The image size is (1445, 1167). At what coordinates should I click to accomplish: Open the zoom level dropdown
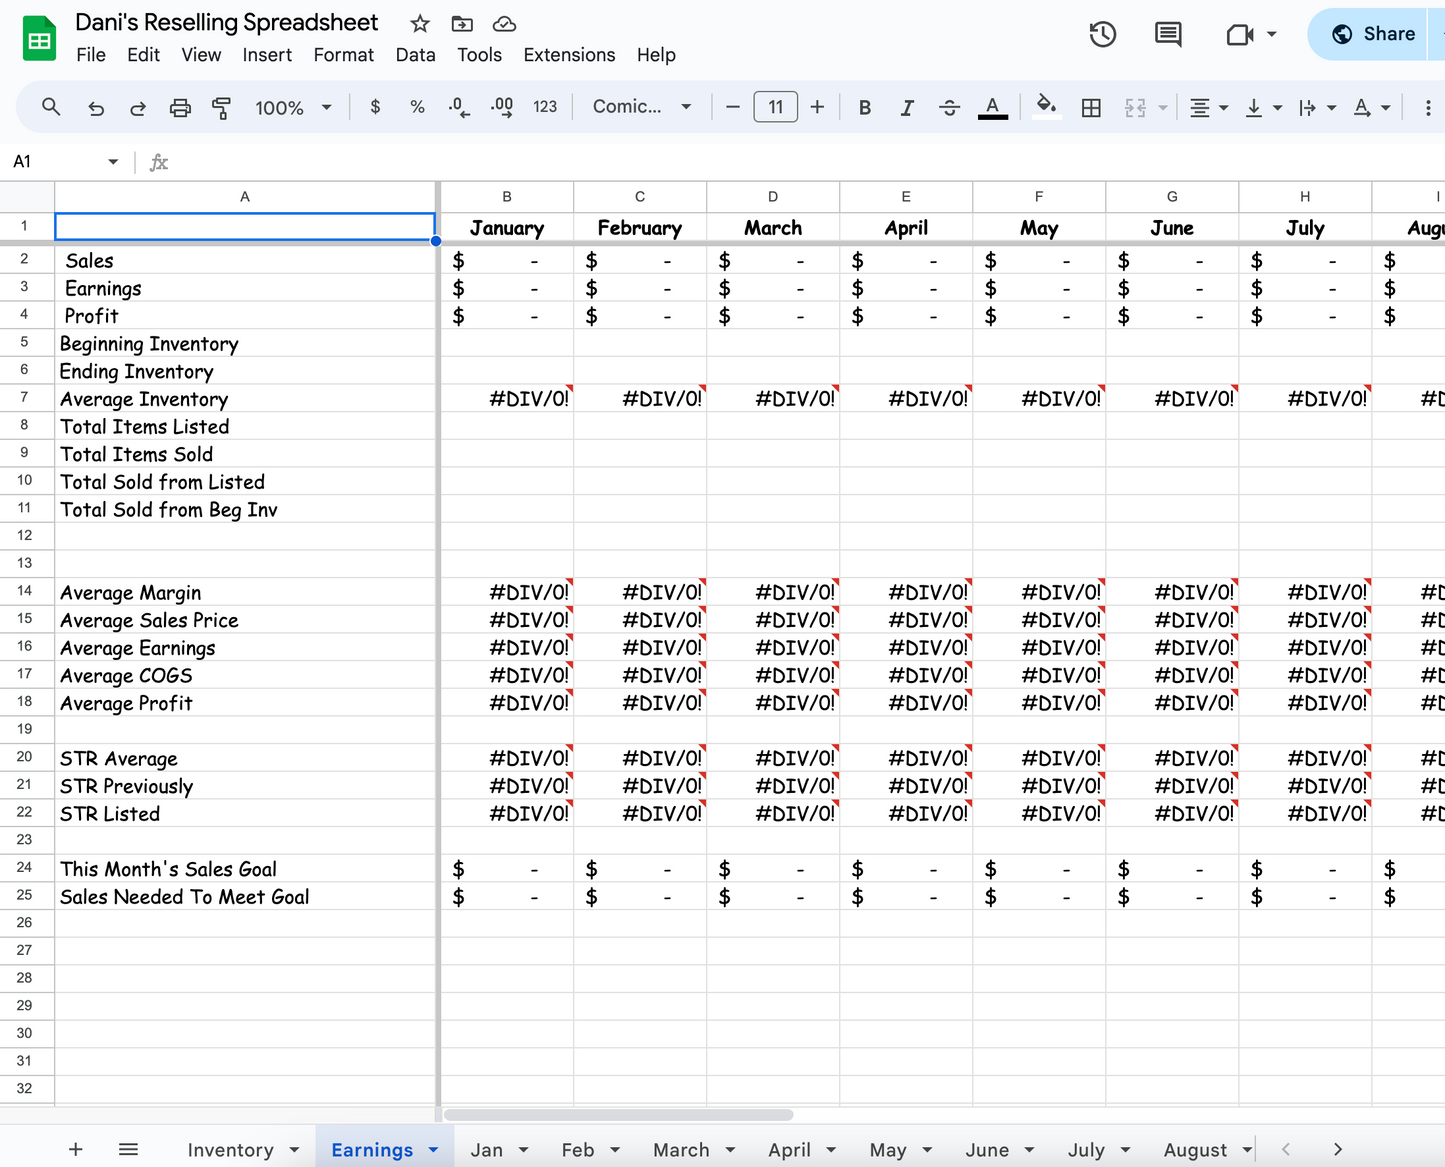292,107
